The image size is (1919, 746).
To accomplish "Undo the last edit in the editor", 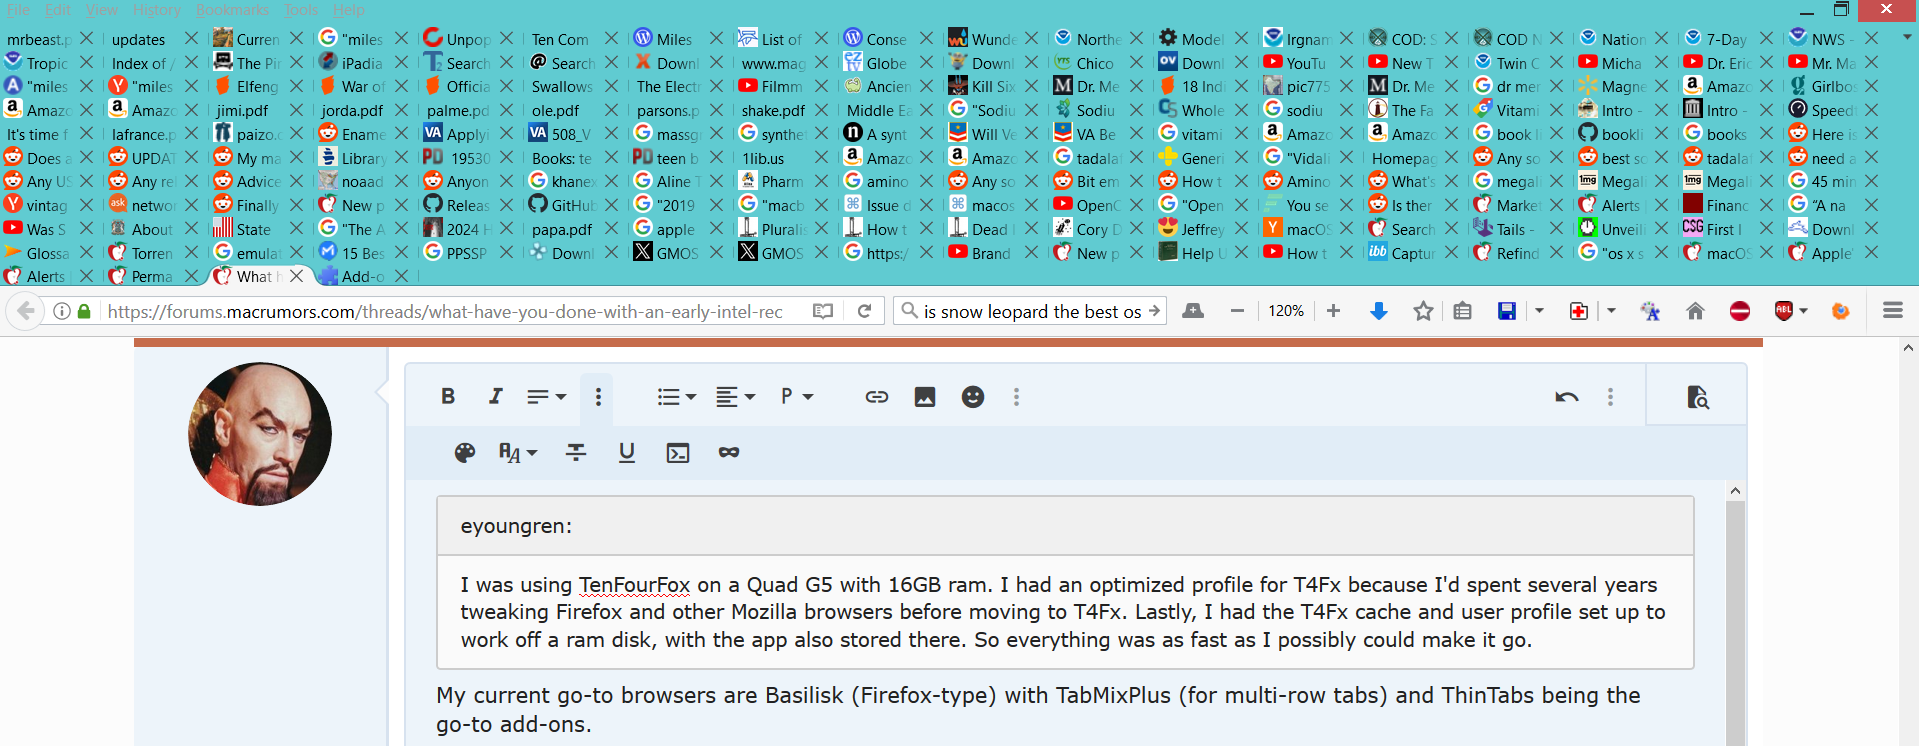I will pyautogui.click(x=1567, y=397).
